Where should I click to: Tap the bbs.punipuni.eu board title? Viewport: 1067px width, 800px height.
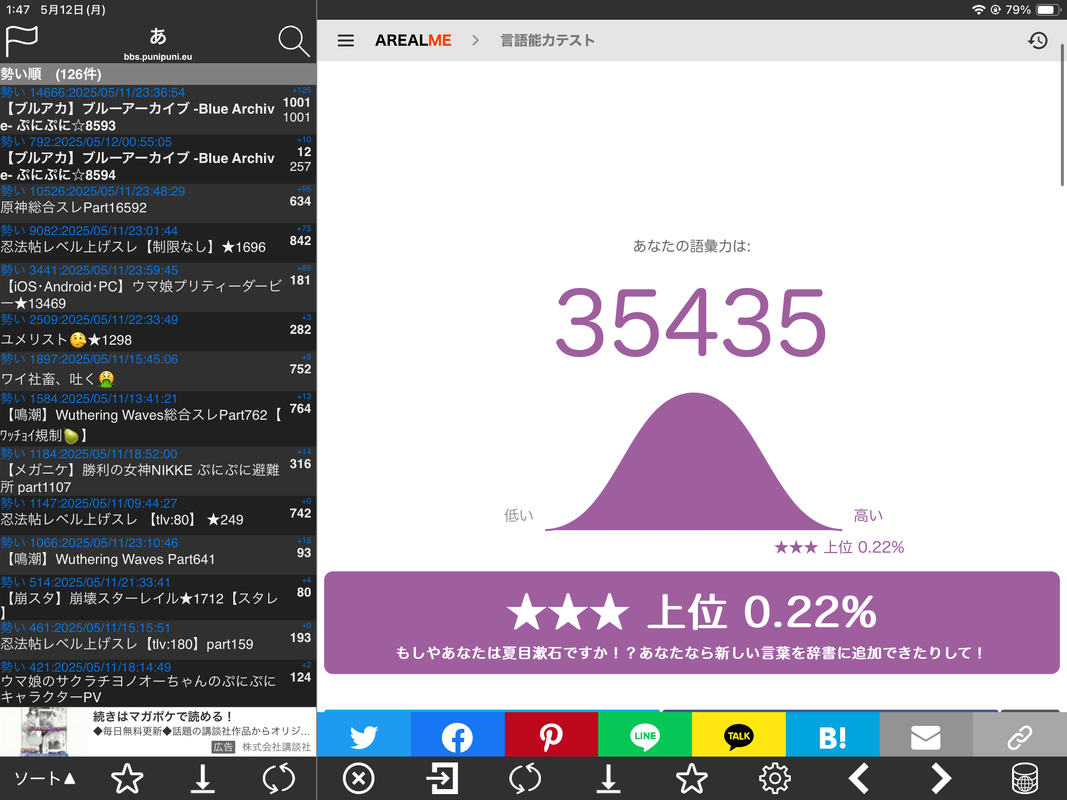[x=158, y=57]
